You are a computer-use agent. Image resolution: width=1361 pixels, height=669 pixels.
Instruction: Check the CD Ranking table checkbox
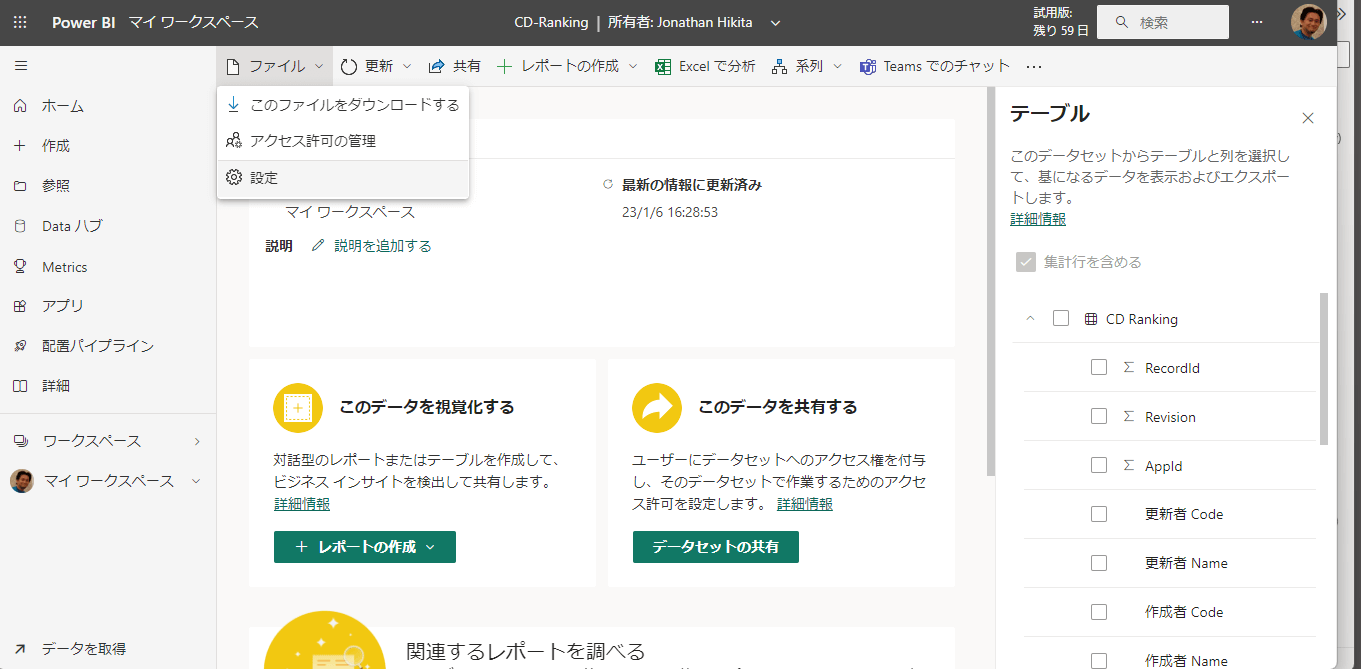pyautogui.click(x=1061, y=318)
